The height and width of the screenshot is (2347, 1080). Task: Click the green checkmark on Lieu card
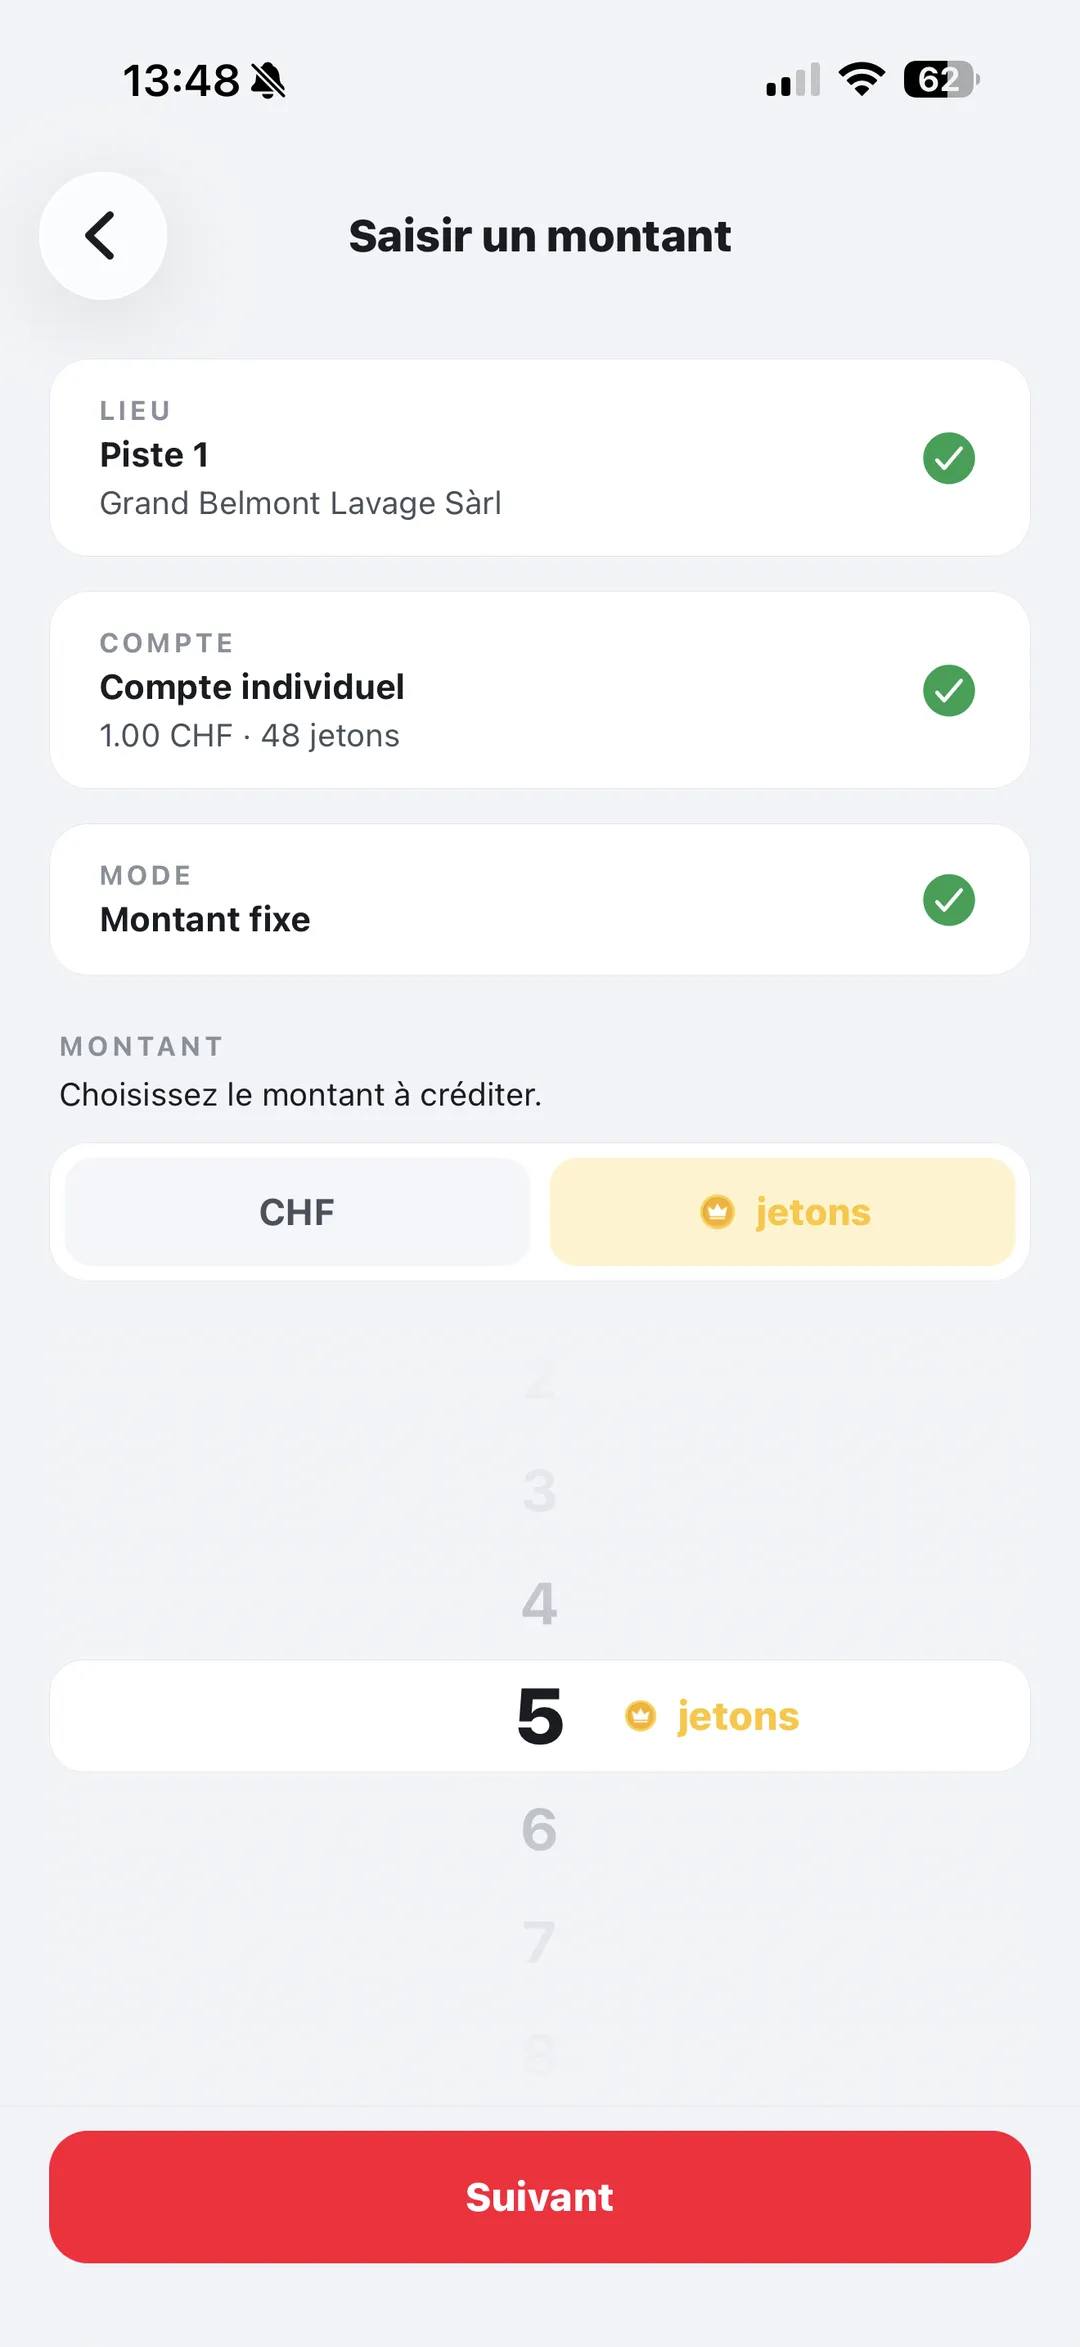[948, 458]
